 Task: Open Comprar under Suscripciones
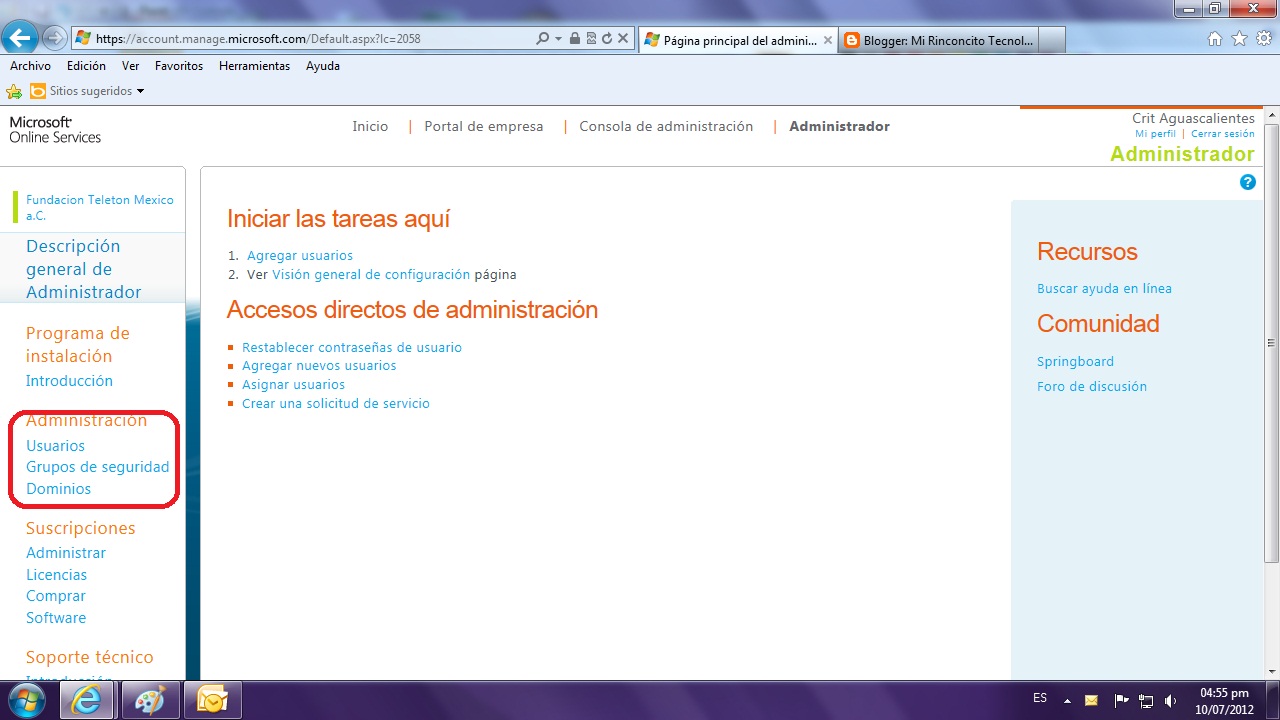pos(56,596)
